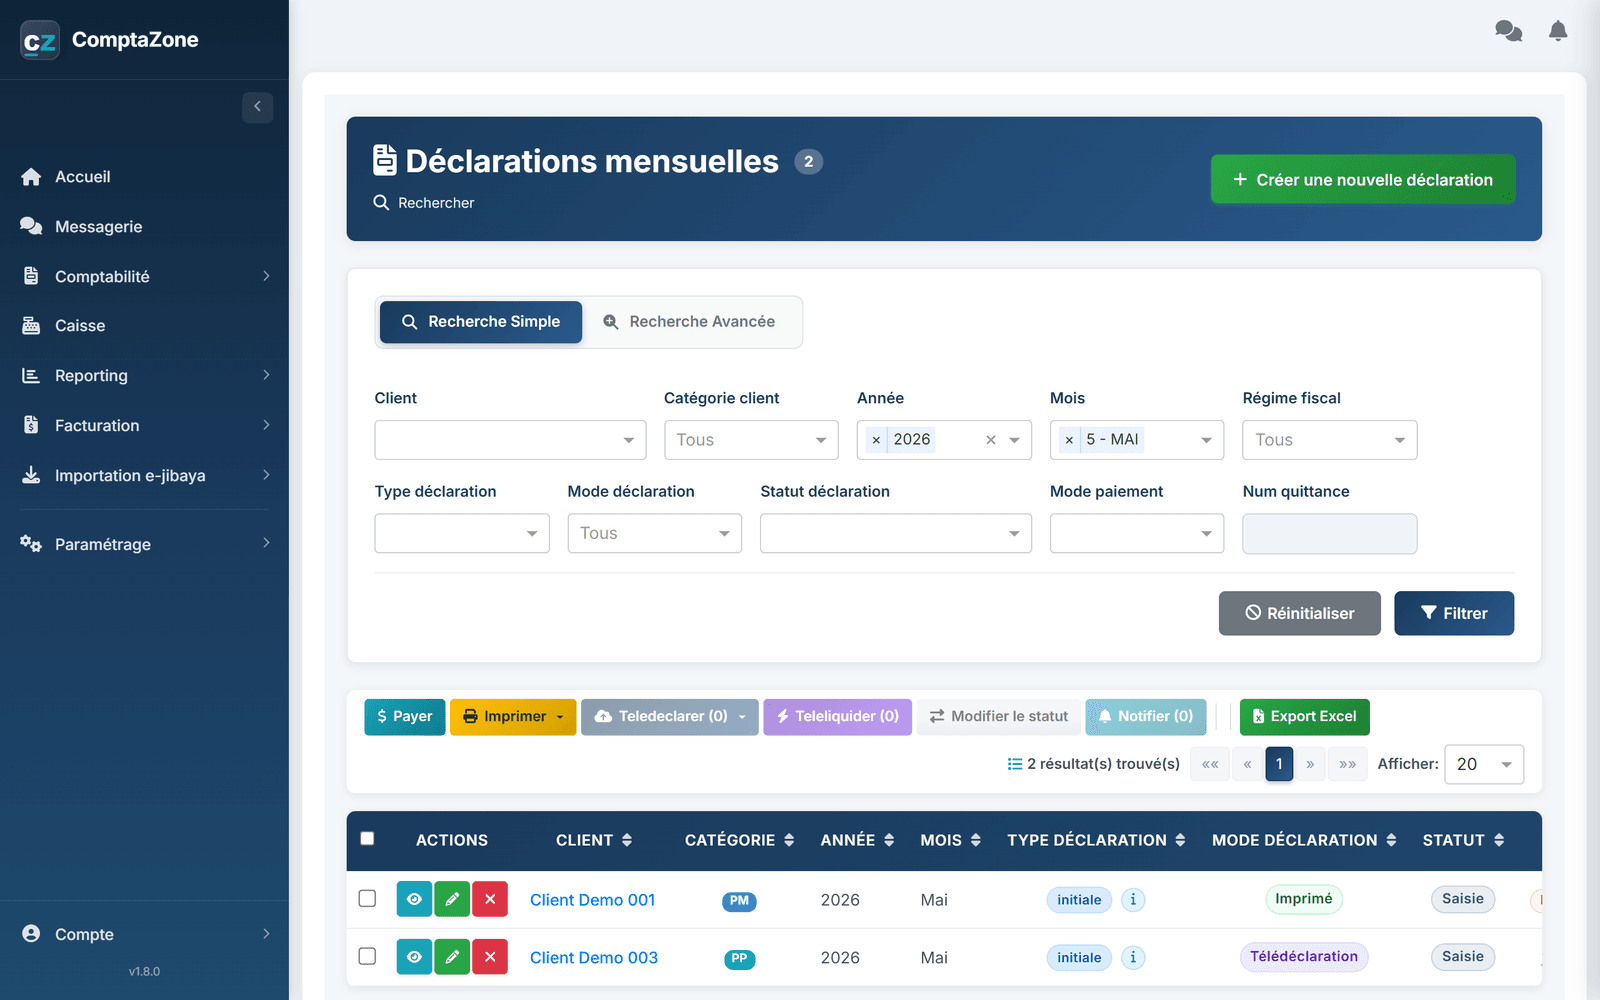Sort table by Mois column arrows
Image resolution: width=1600 pixels, height=1000 pixels.
pyautogui.click(x=976, y=840)
